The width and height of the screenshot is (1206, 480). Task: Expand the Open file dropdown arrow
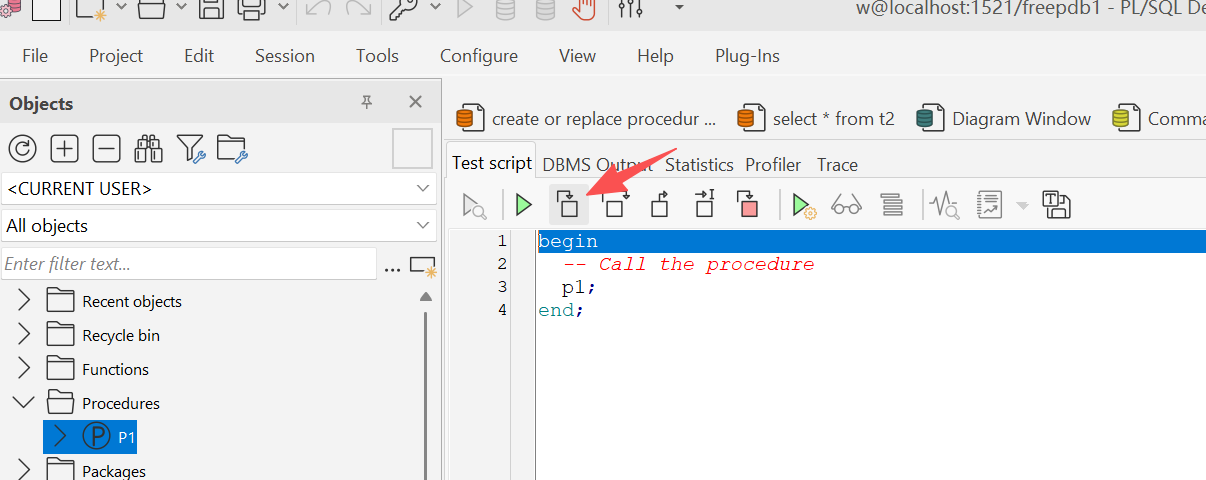(x=181, y=6)
